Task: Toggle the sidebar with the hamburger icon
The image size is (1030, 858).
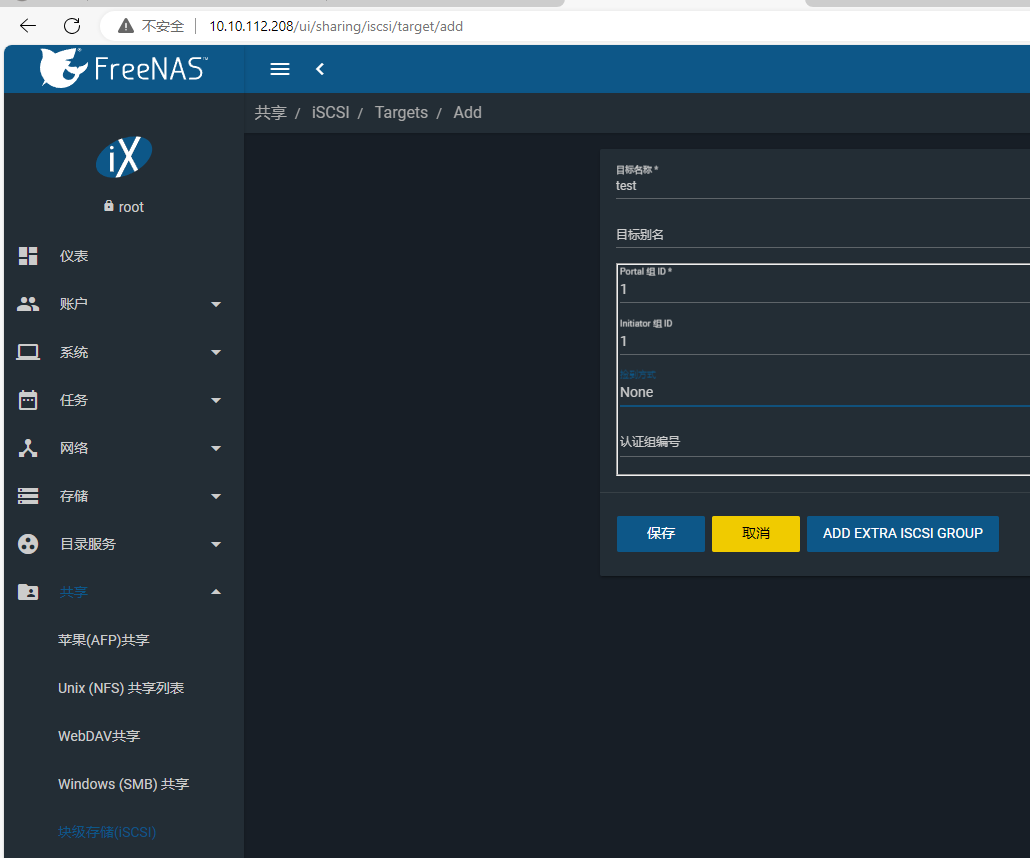Action: [x=279, y=68]
